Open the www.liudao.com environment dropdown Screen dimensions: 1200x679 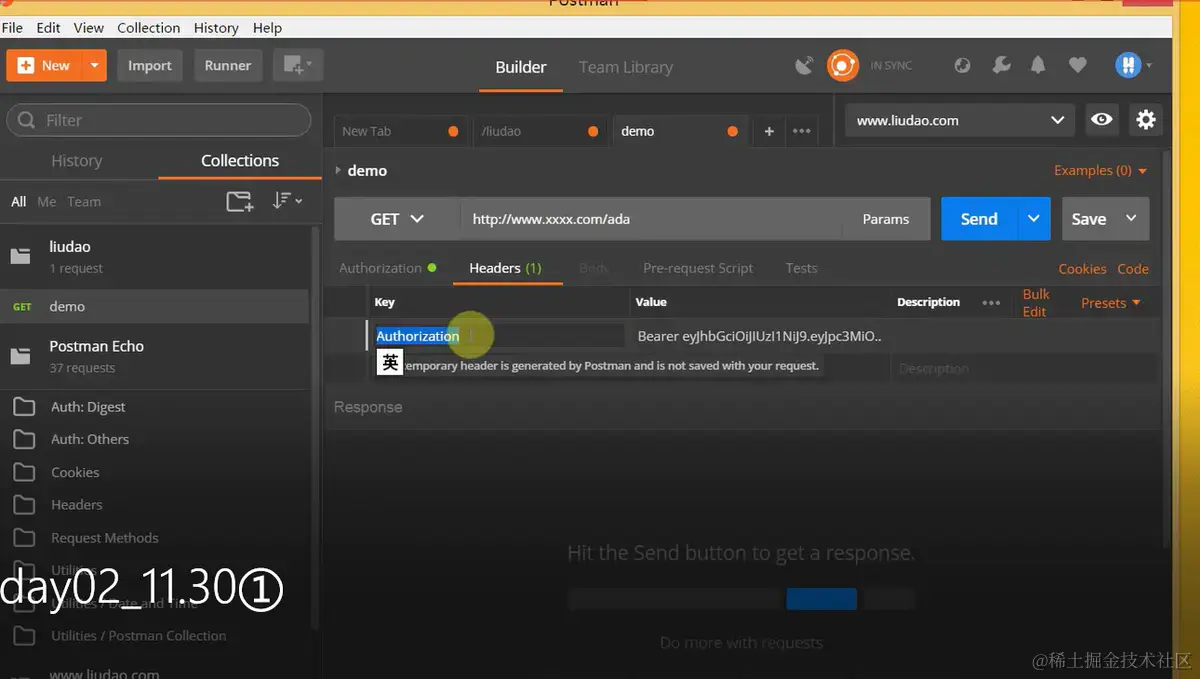pyautogui.click(x=960, y=120)
